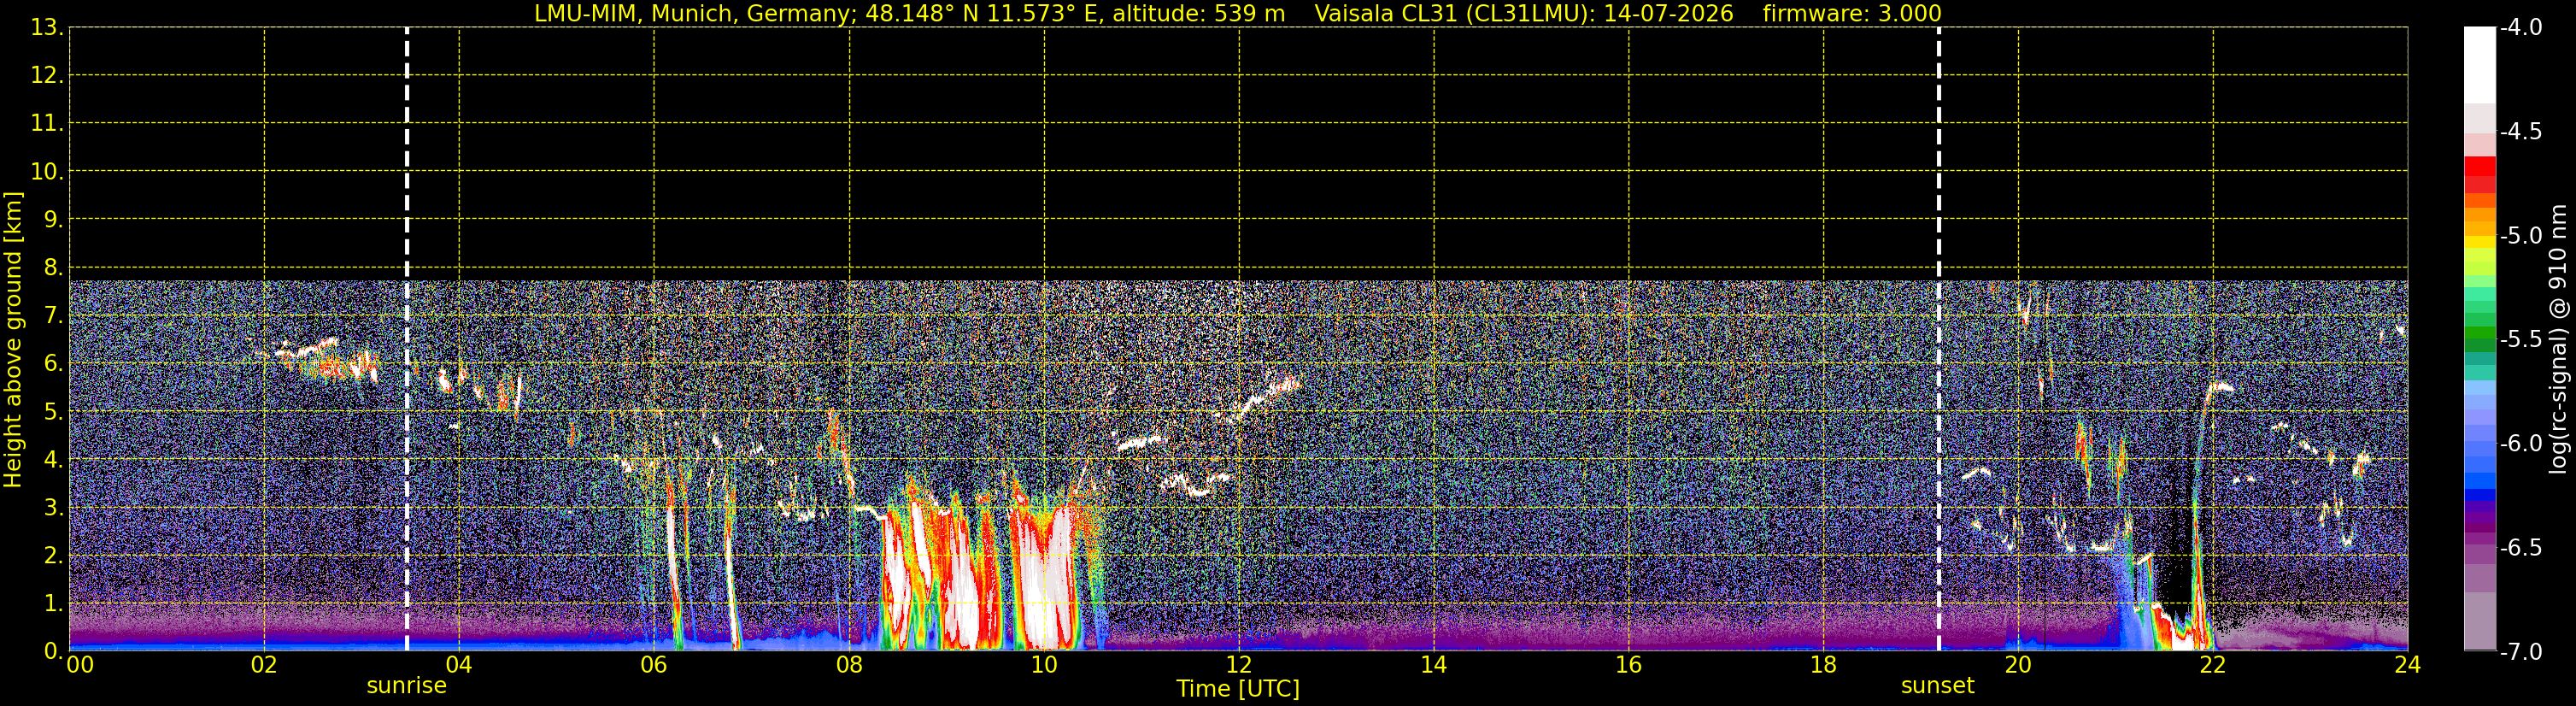This screenshot has width=2576, height=706.
Task: Click the '5.' height axis tick label
Action: pyautogui.click(x=54, y=412)
